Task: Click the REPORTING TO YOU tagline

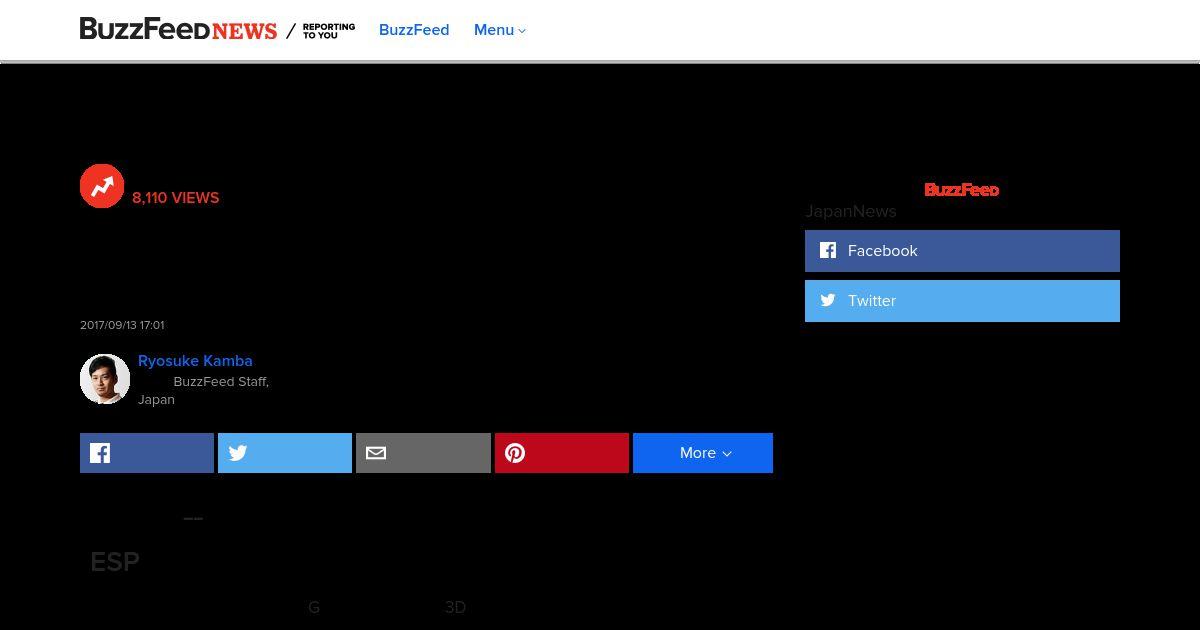Action: tap(329, 31)
